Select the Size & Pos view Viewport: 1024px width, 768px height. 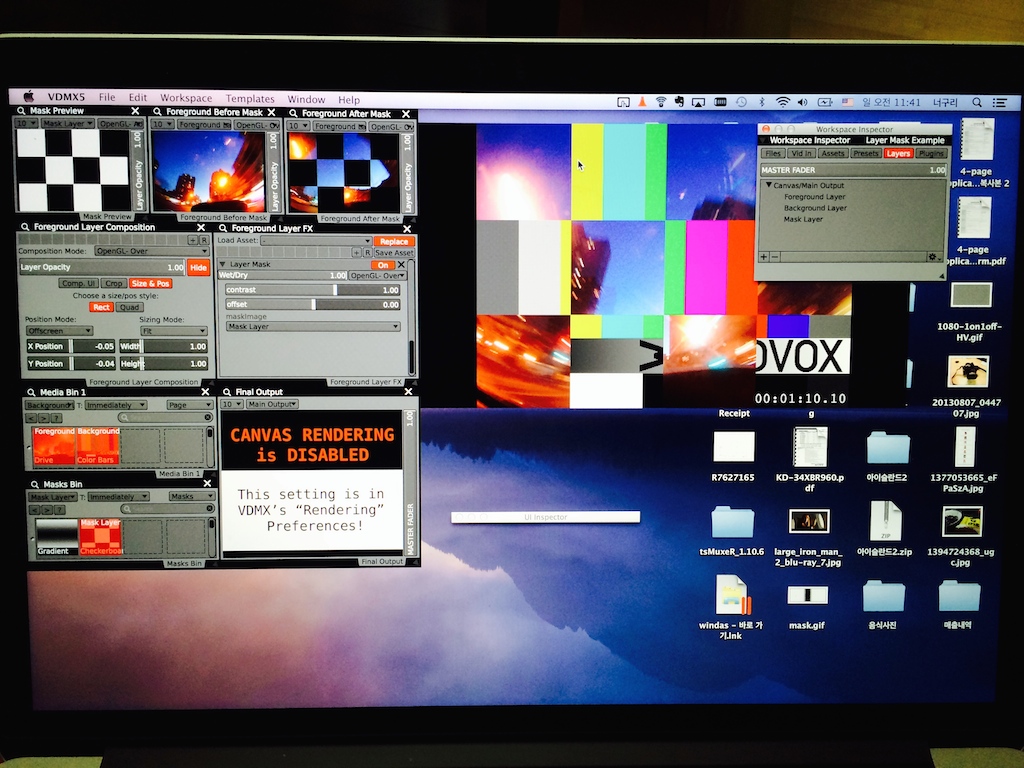pos(151,283)
